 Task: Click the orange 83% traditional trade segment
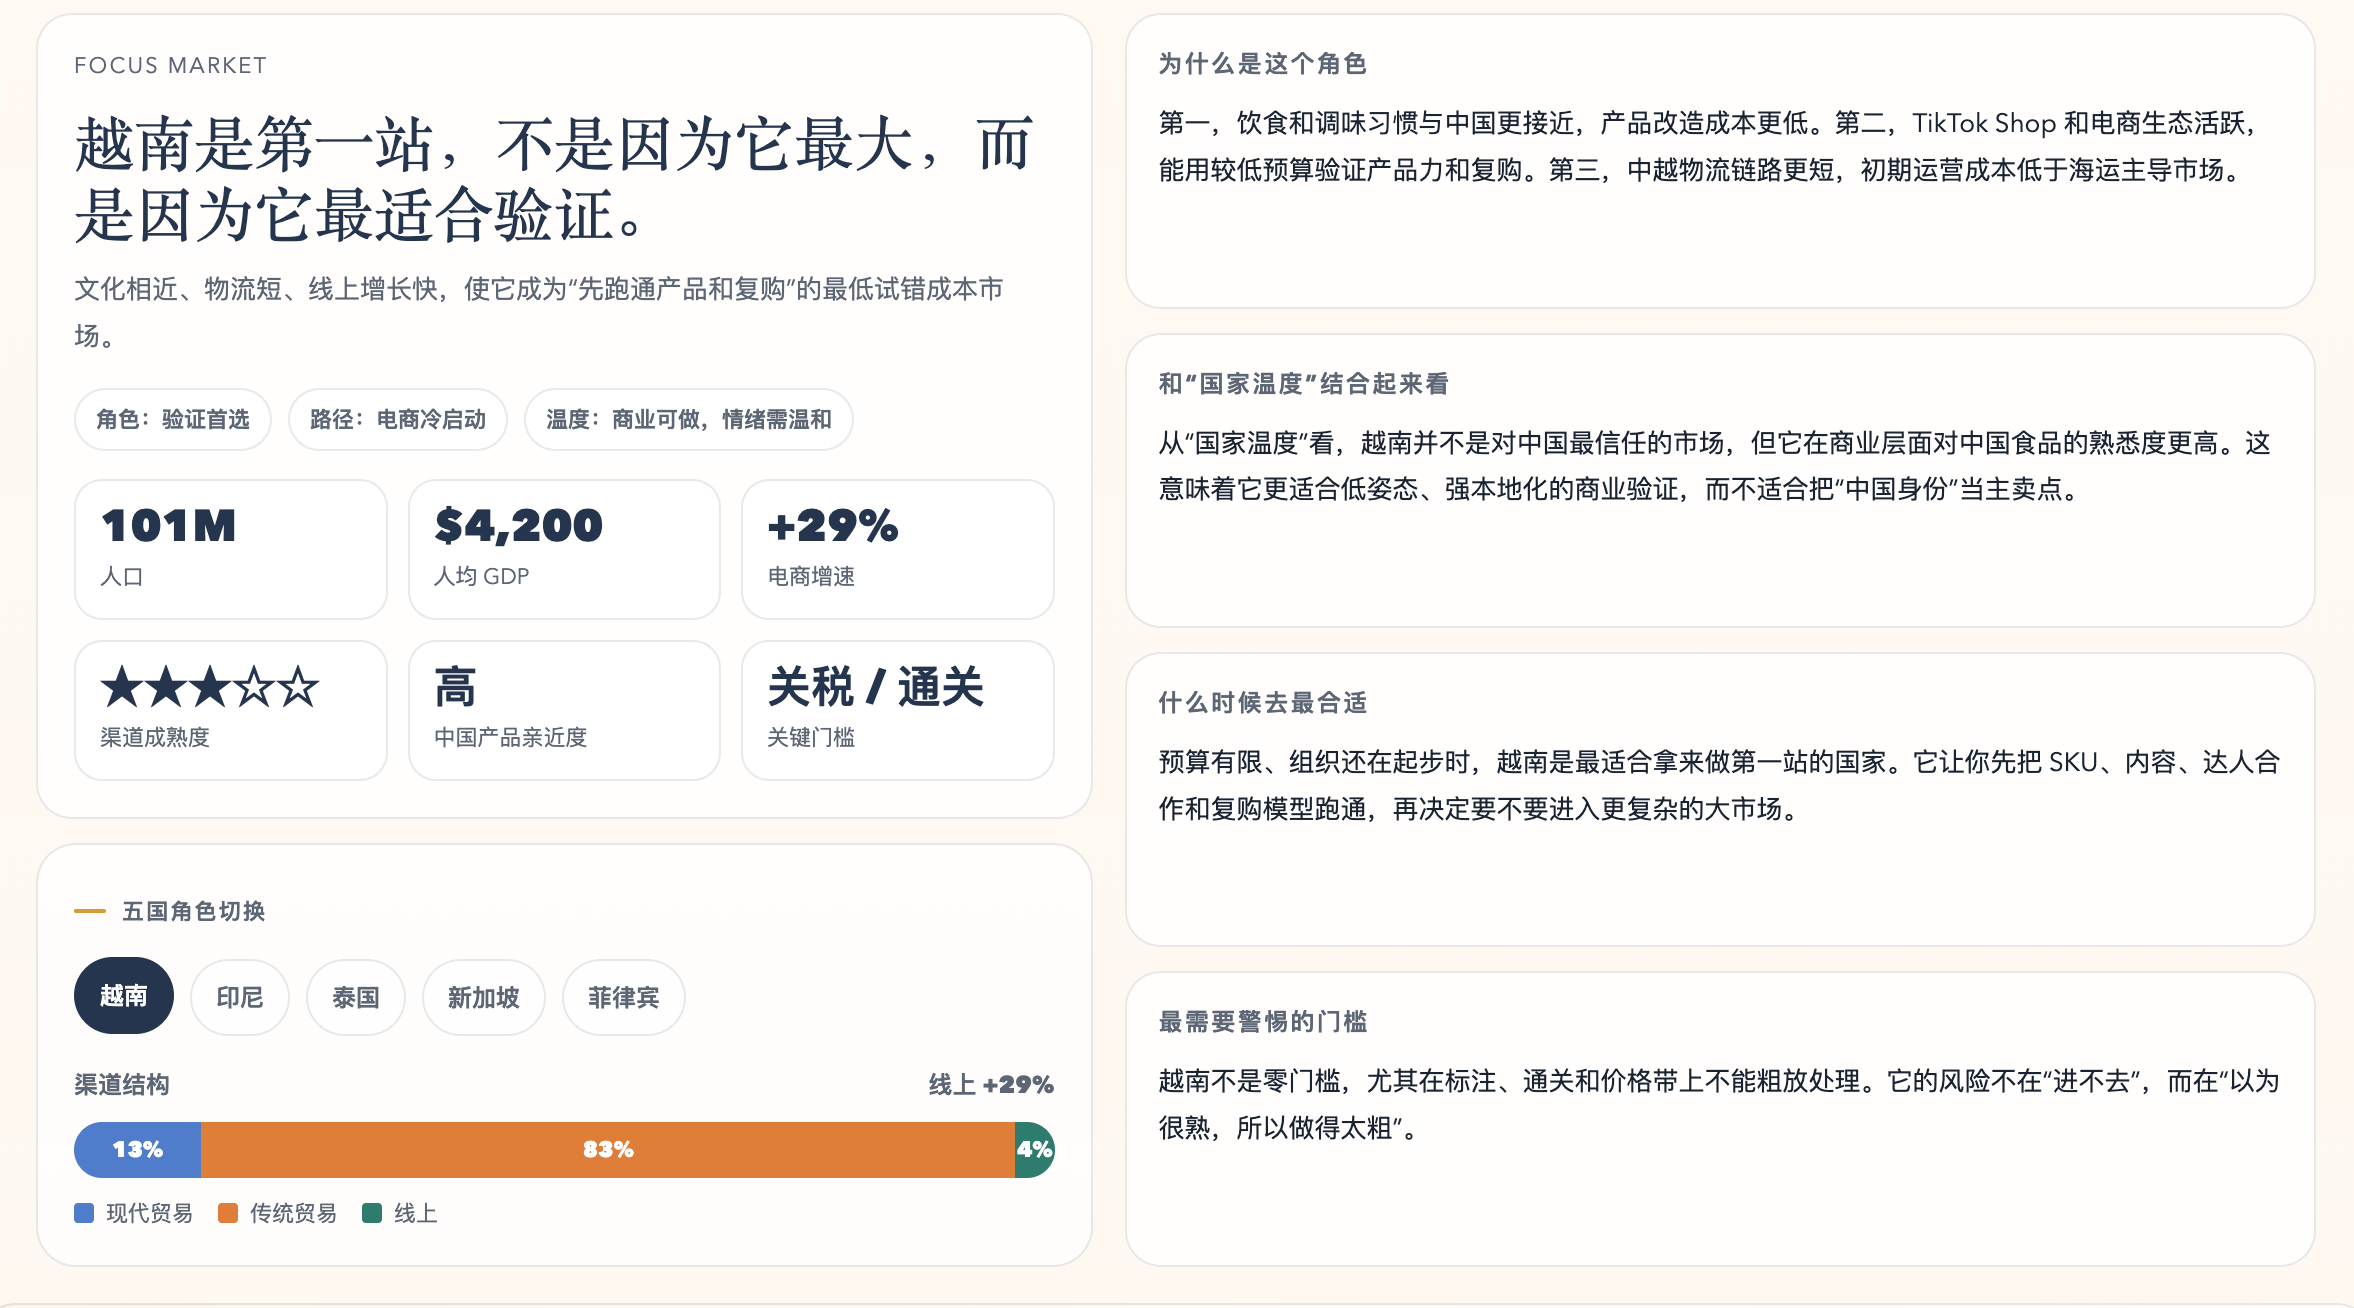[x=608, y=1149]
